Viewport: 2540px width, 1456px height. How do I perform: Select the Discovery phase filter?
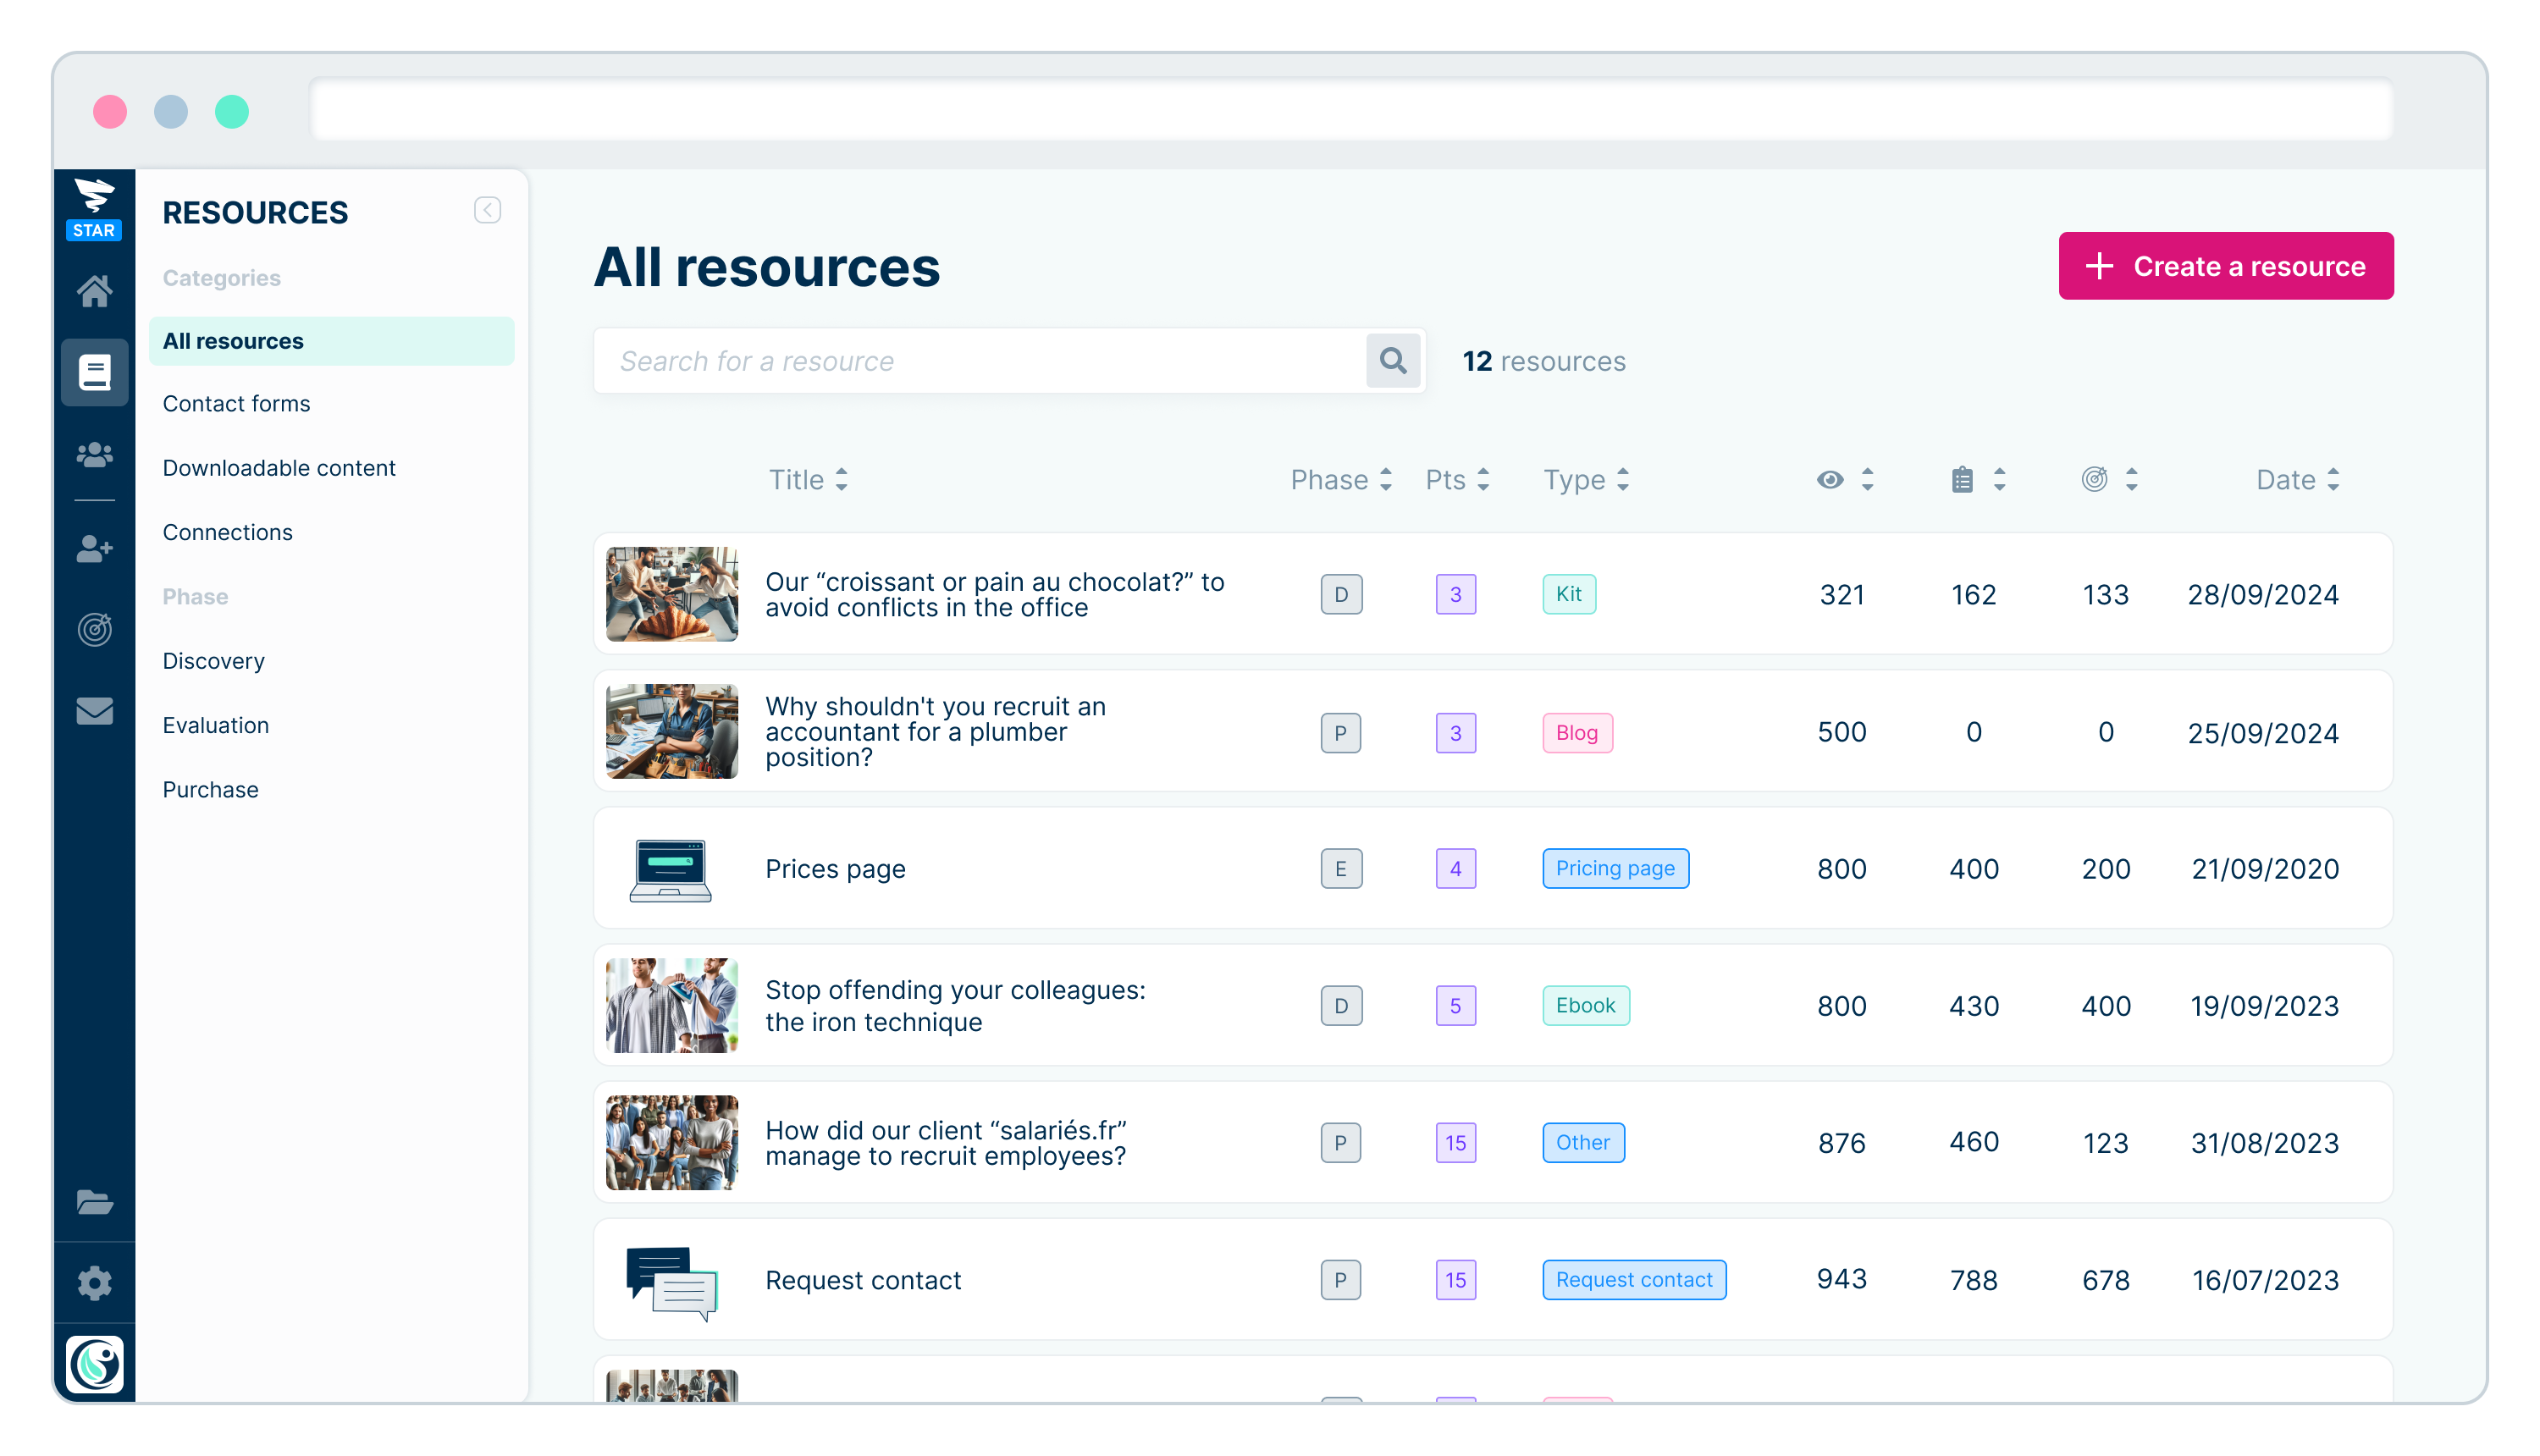click(213, 661)
